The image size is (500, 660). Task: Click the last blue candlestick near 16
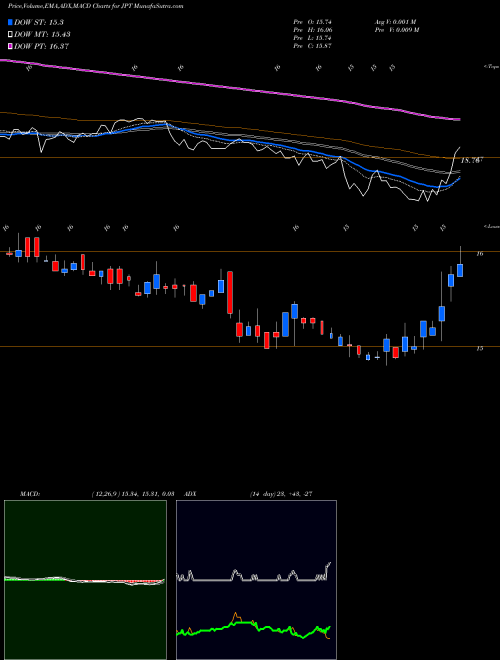(460, 270)
